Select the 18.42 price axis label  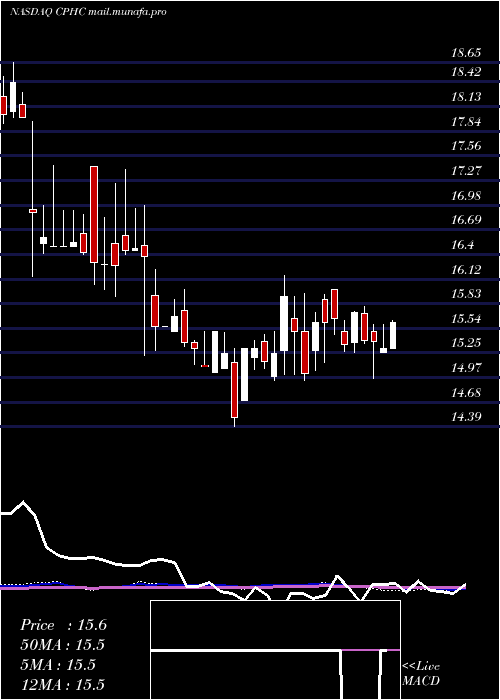point(466,72)
